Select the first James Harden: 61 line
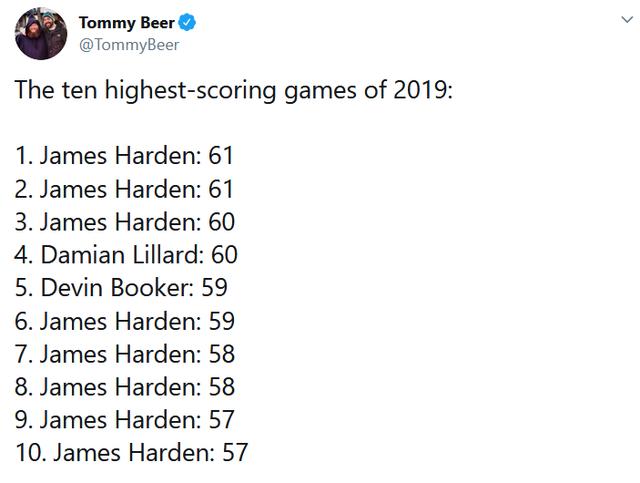Screen dimensions: 640x483 pyautogui.click(x=124, y=156)
